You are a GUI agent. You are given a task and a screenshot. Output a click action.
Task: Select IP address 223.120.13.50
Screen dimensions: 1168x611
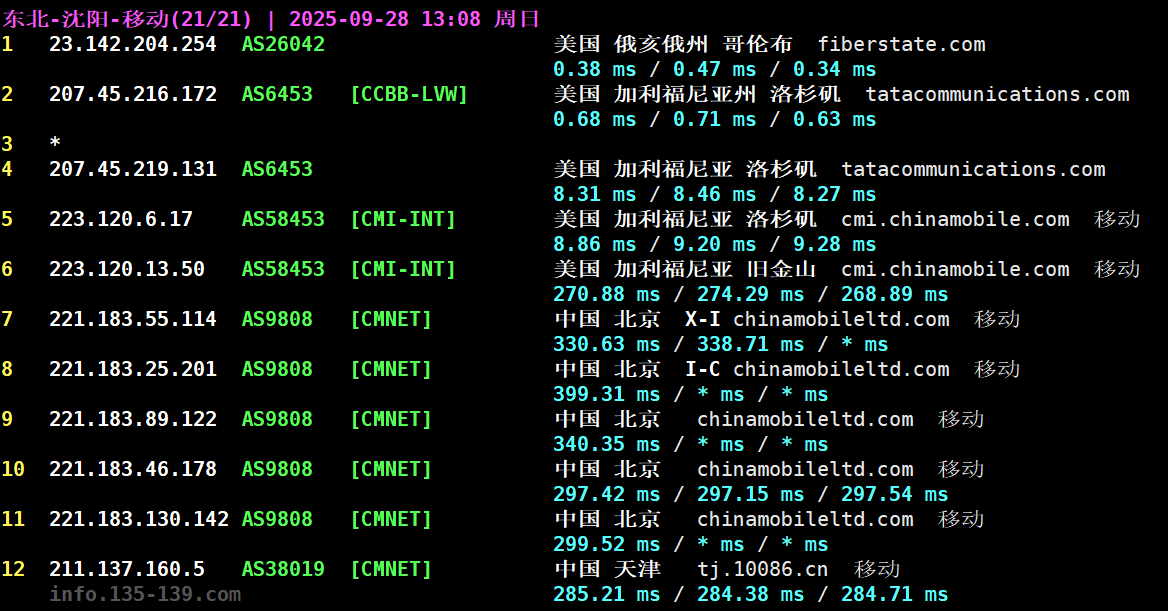pyautogui.click(x=126, y=270)
